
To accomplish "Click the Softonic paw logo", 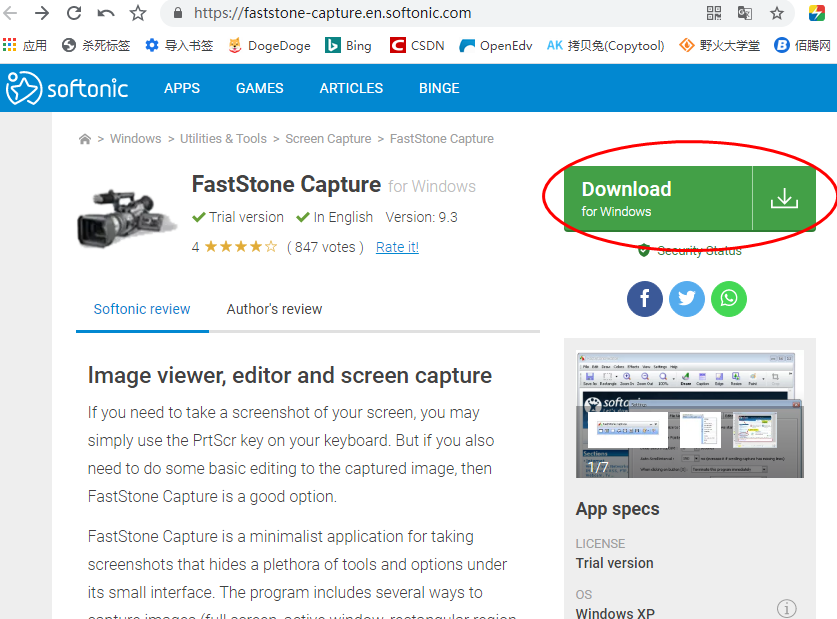I will point(22,88).
